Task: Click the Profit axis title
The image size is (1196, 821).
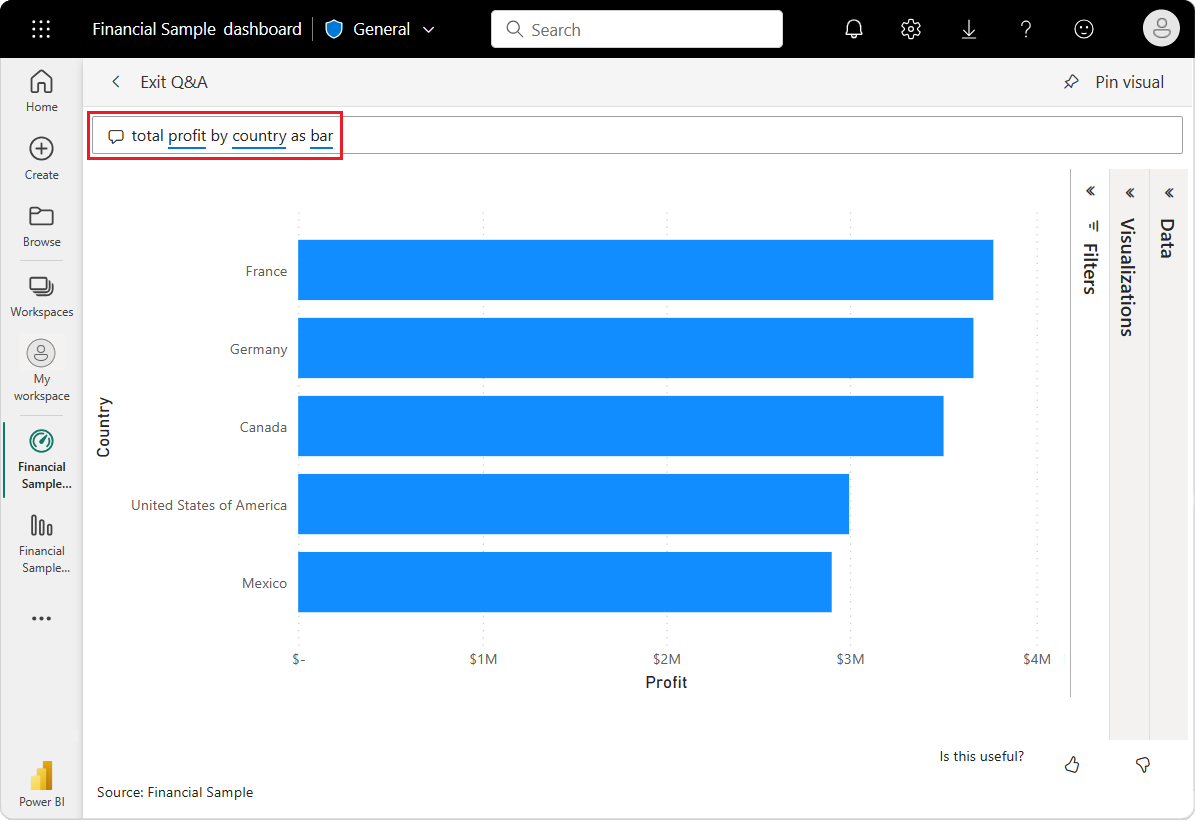Action: [x=666, y=682]
